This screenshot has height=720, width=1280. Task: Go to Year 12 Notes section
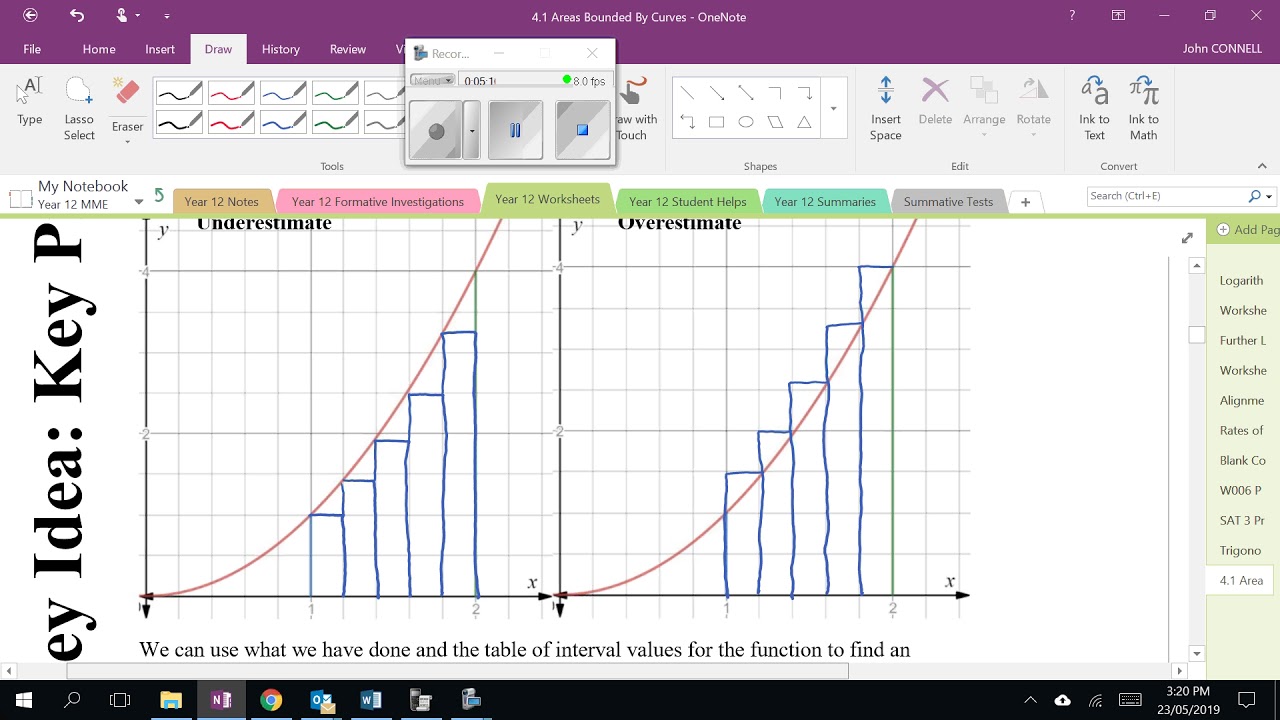pyautogui.click(x=221, y=201)
